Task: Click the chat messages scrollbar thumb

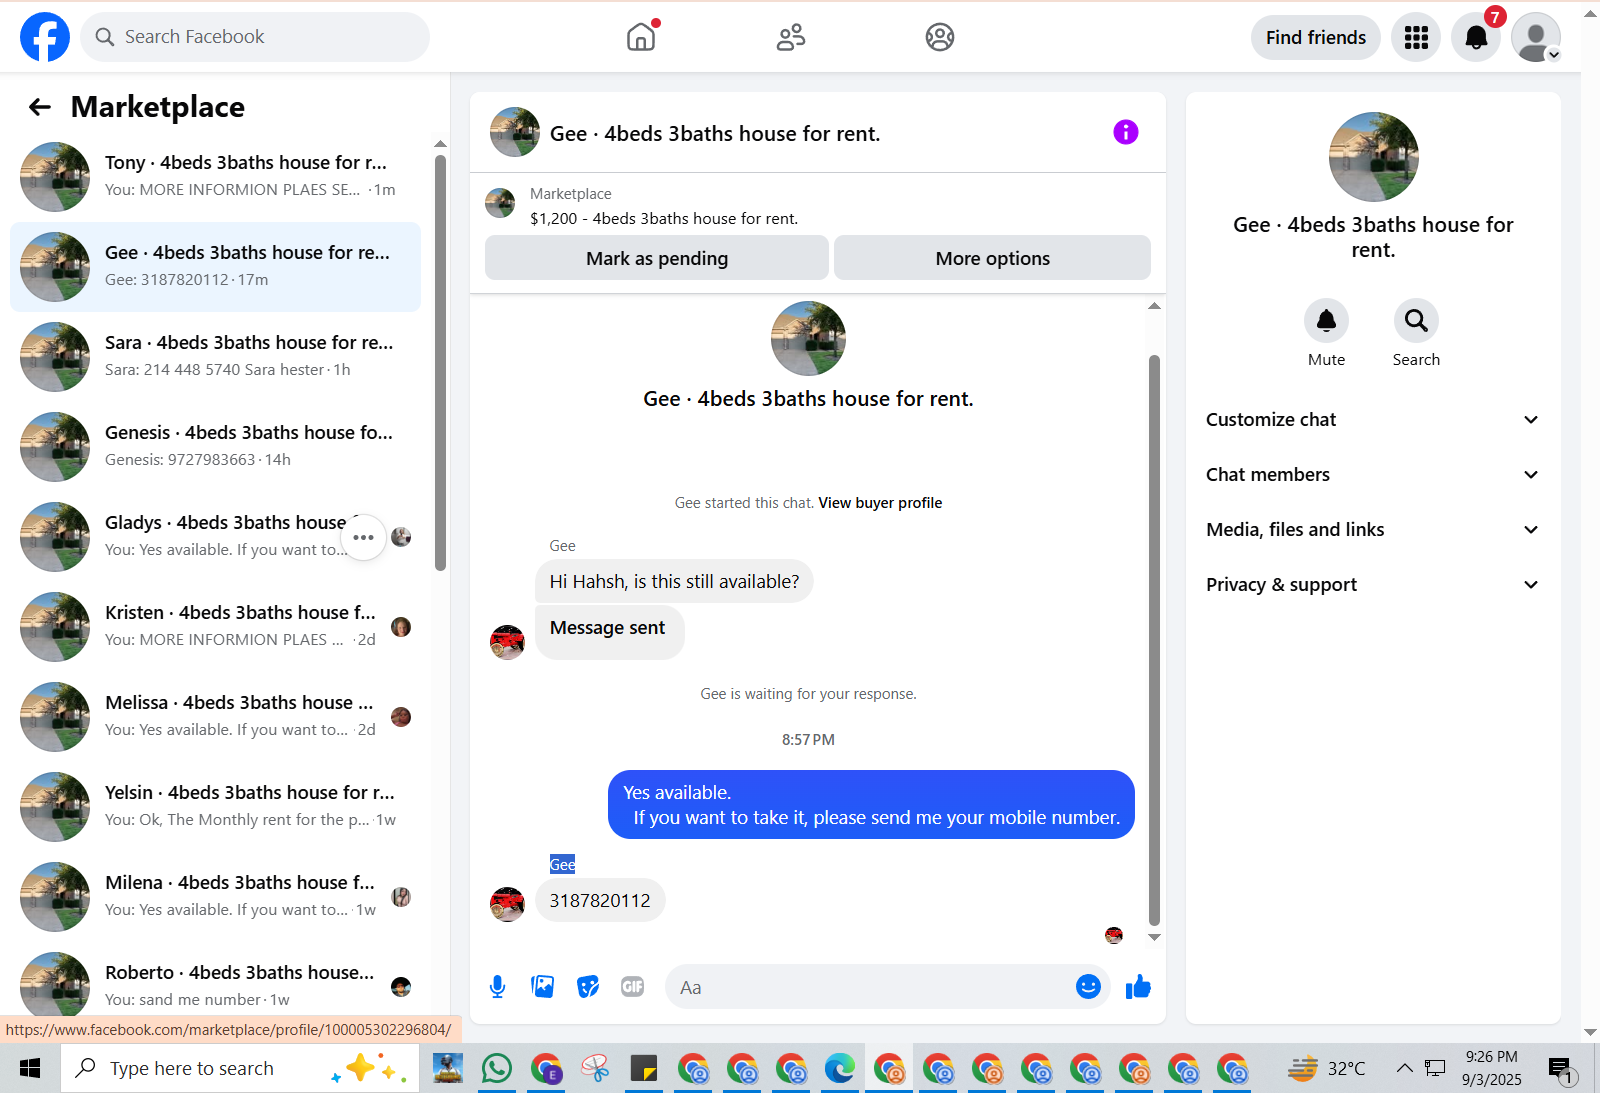Action: [1154, 640]
